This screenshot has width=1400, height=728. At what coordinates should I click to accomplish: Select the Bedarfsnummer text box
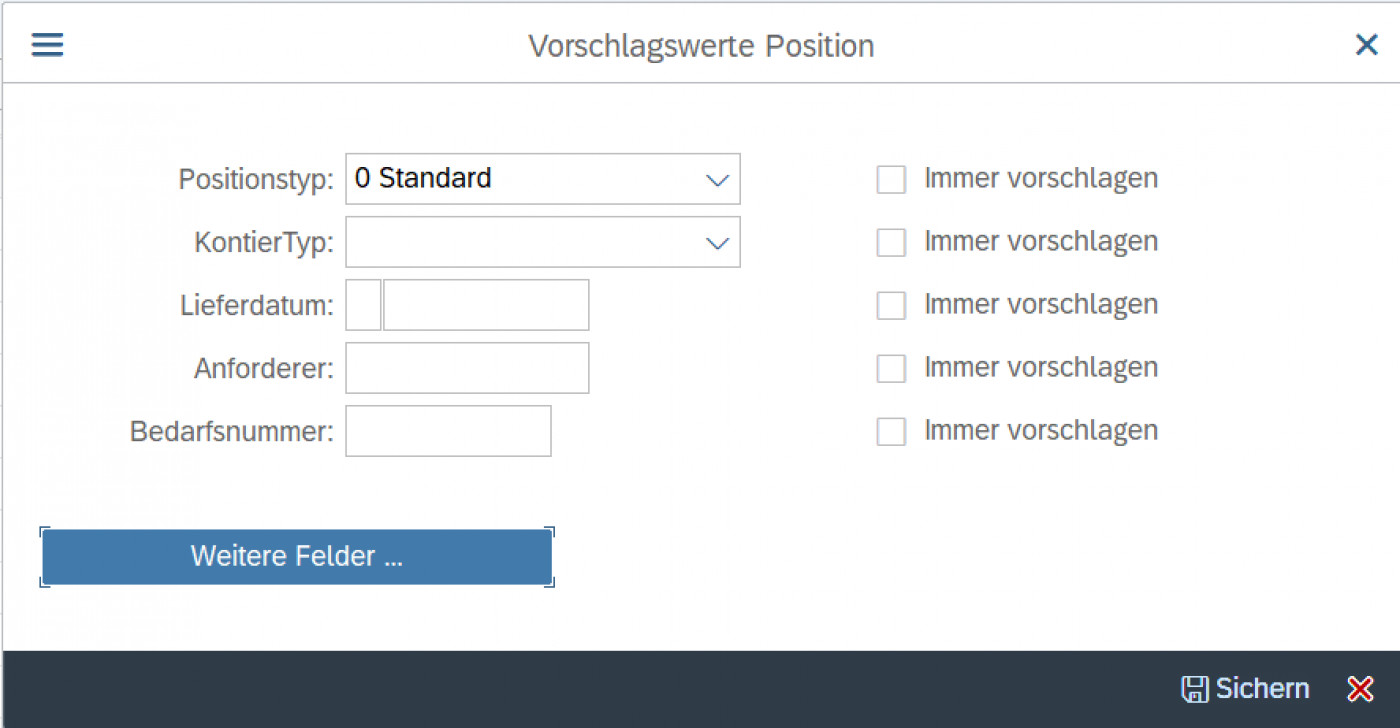click(x=447, y=430)
